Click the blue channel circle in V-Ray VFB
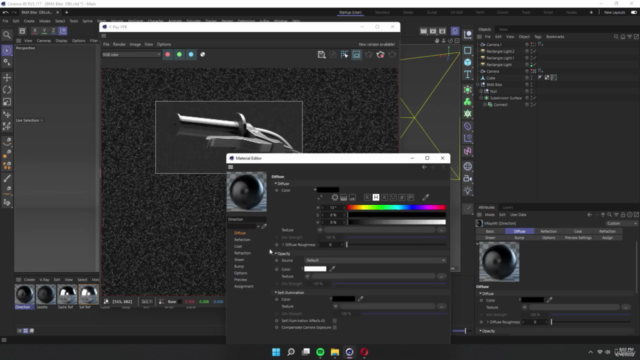 coord(191,54)
